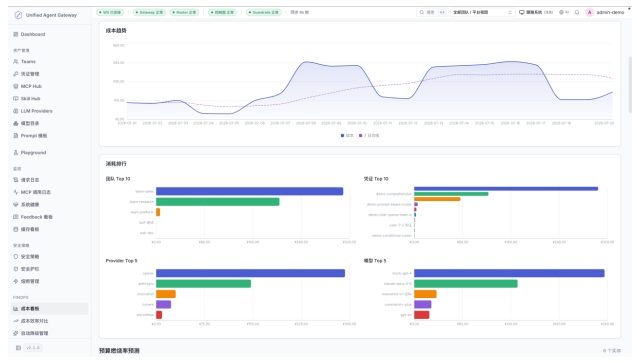Image resolution: width=637 pixels, height=363 pixels.
Task: Toggle the 7日均线 legend swatch
Action: (x=361, y=136)
